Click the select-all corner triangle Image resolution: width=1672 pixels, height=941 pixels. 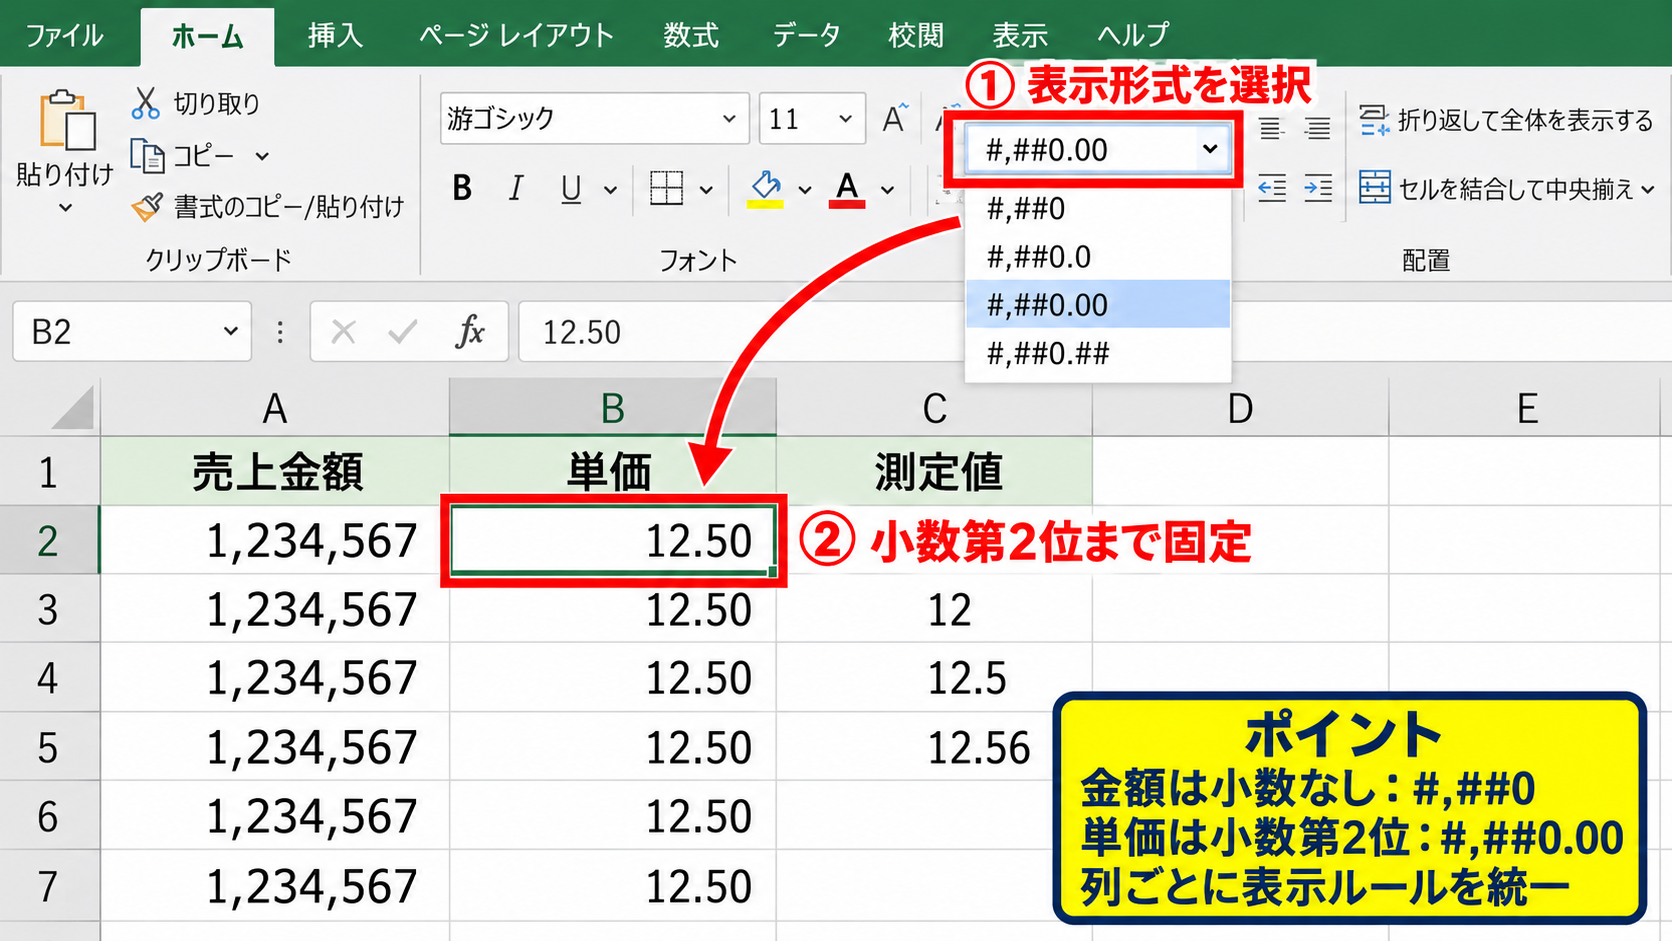73,408
